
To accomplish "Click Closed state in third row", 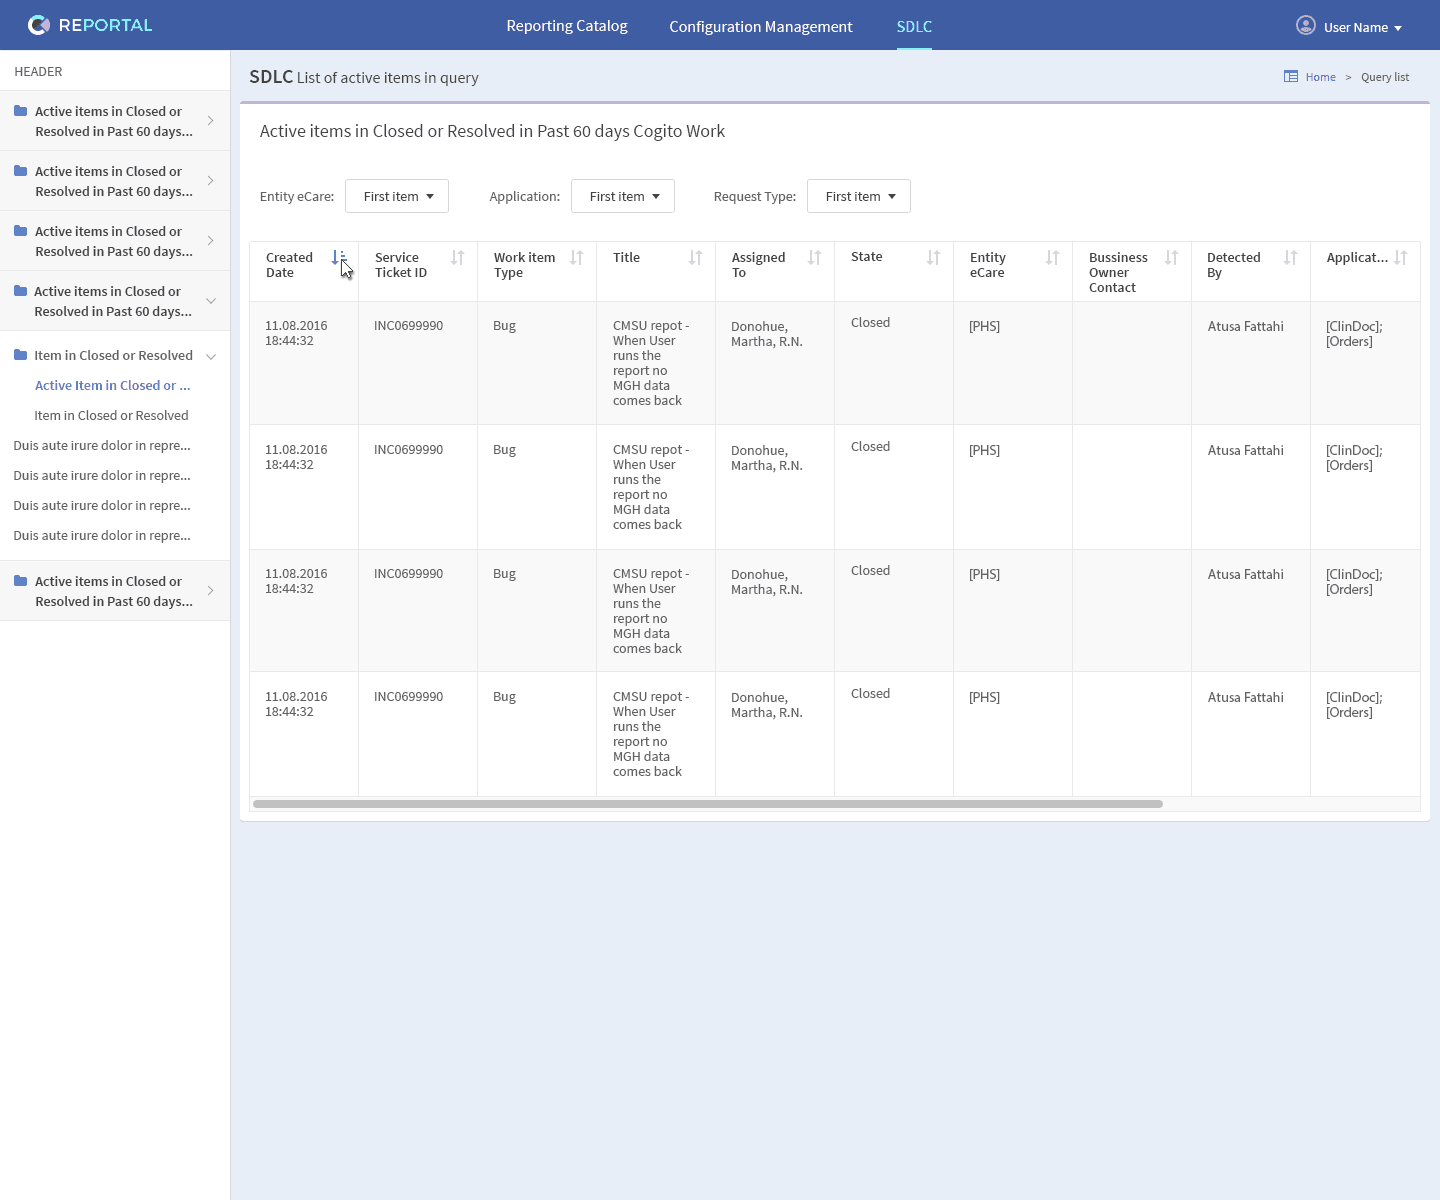I will (870, 570).
